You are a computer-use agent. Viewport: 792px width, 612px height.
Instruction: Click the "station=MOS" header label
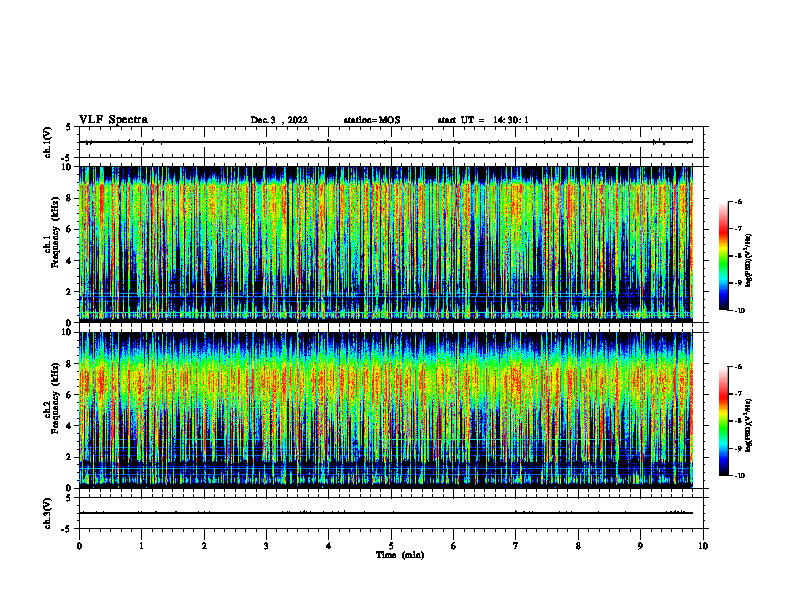pyautogui.click(x=372, y=120)
